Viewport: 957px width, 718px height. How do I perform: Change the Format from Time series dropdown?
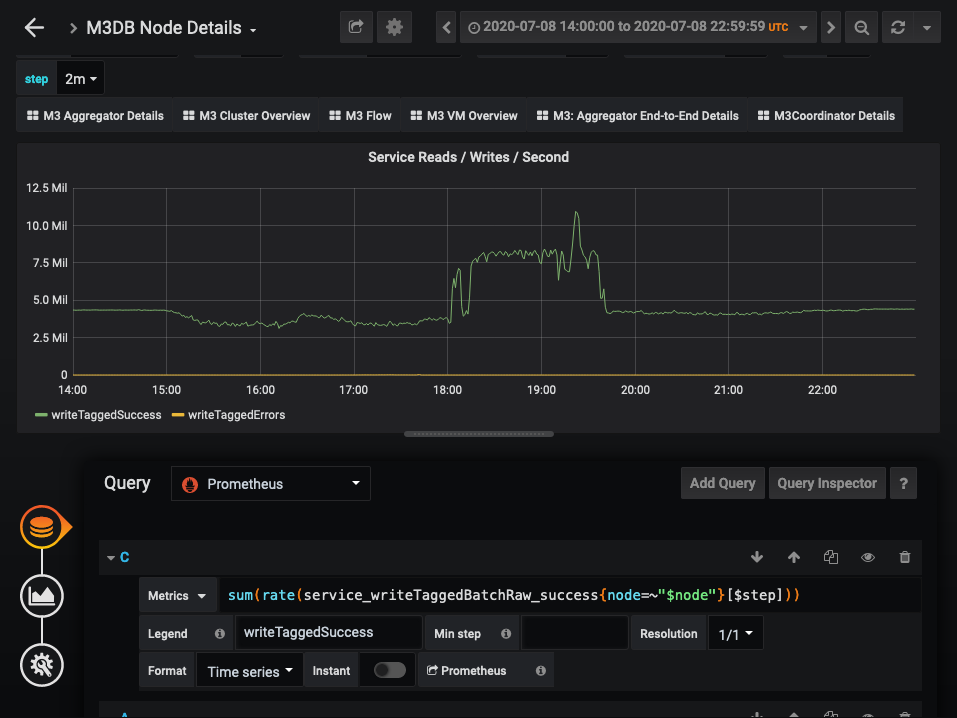tap(248, 670)
